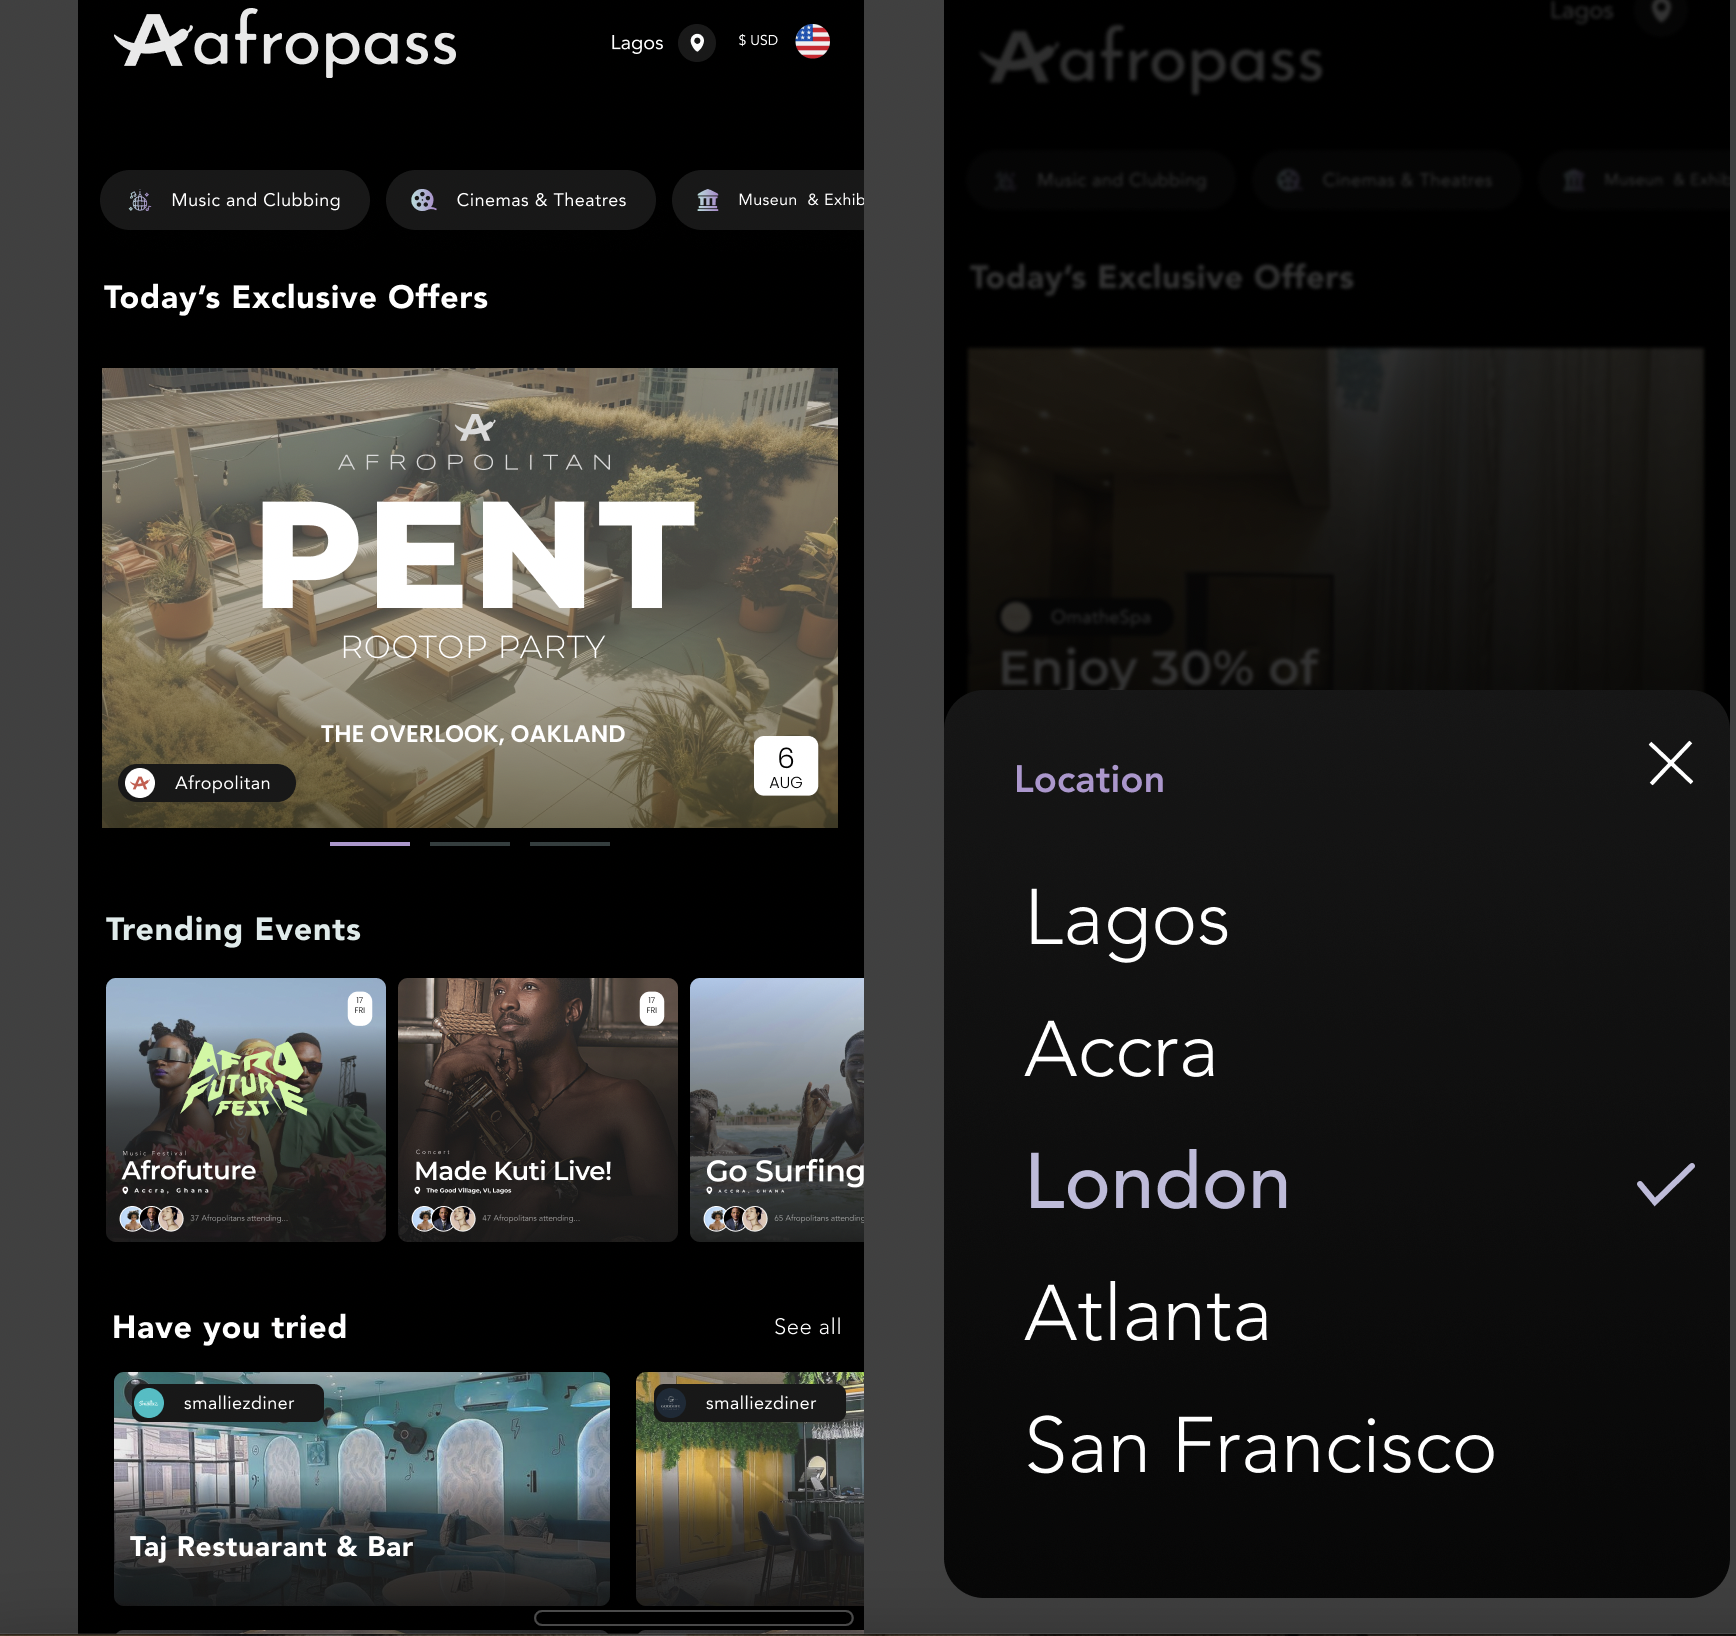Tap Afropolitan logo icon on banner badge
The image size is (1736, 1636).
141,783
